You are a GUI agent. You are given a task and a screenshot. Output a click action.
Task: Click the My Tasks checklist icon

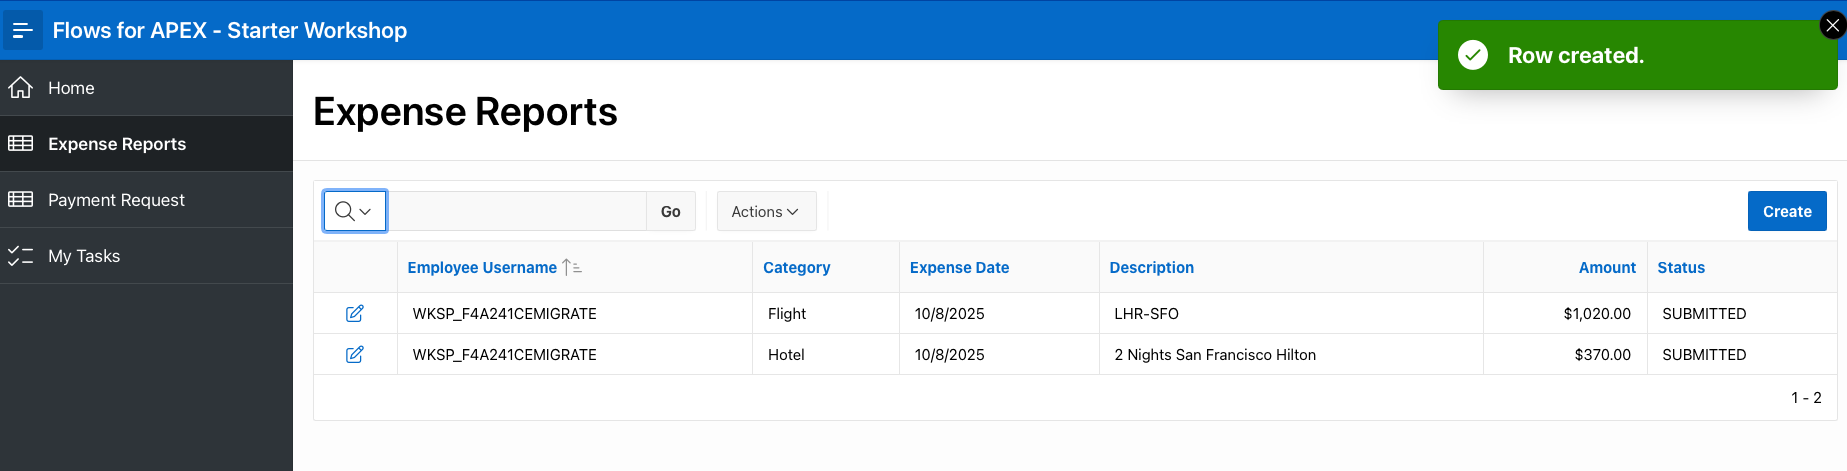point(20,255)
